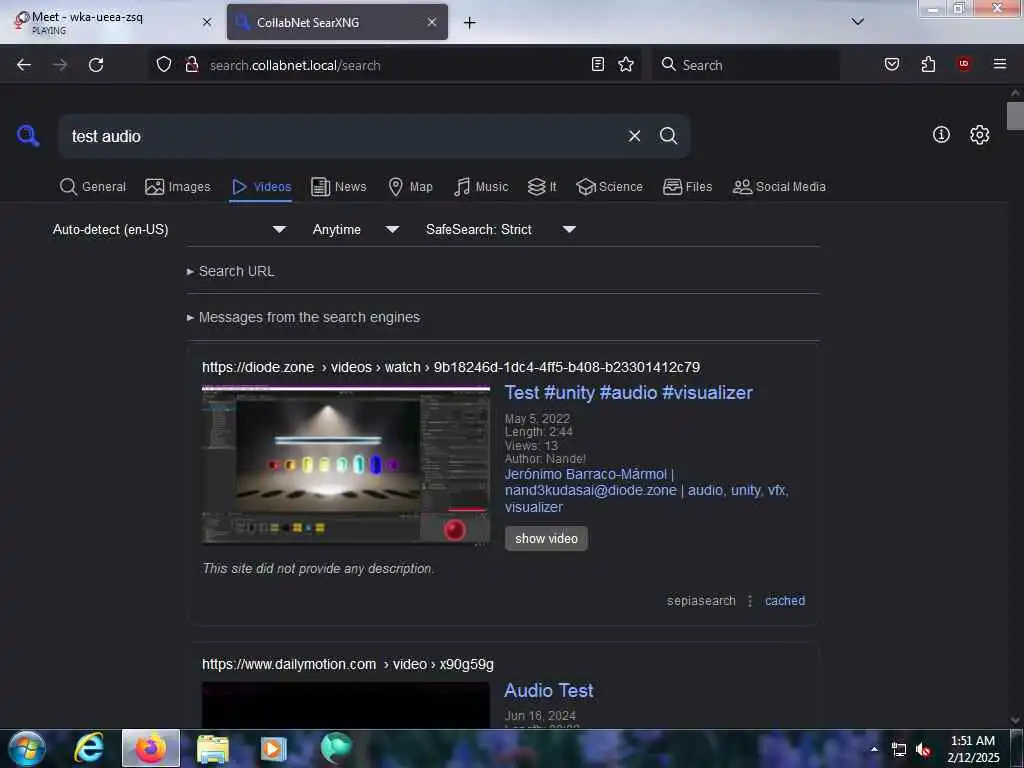Open the media player taskbar icon

coord(274,748)
